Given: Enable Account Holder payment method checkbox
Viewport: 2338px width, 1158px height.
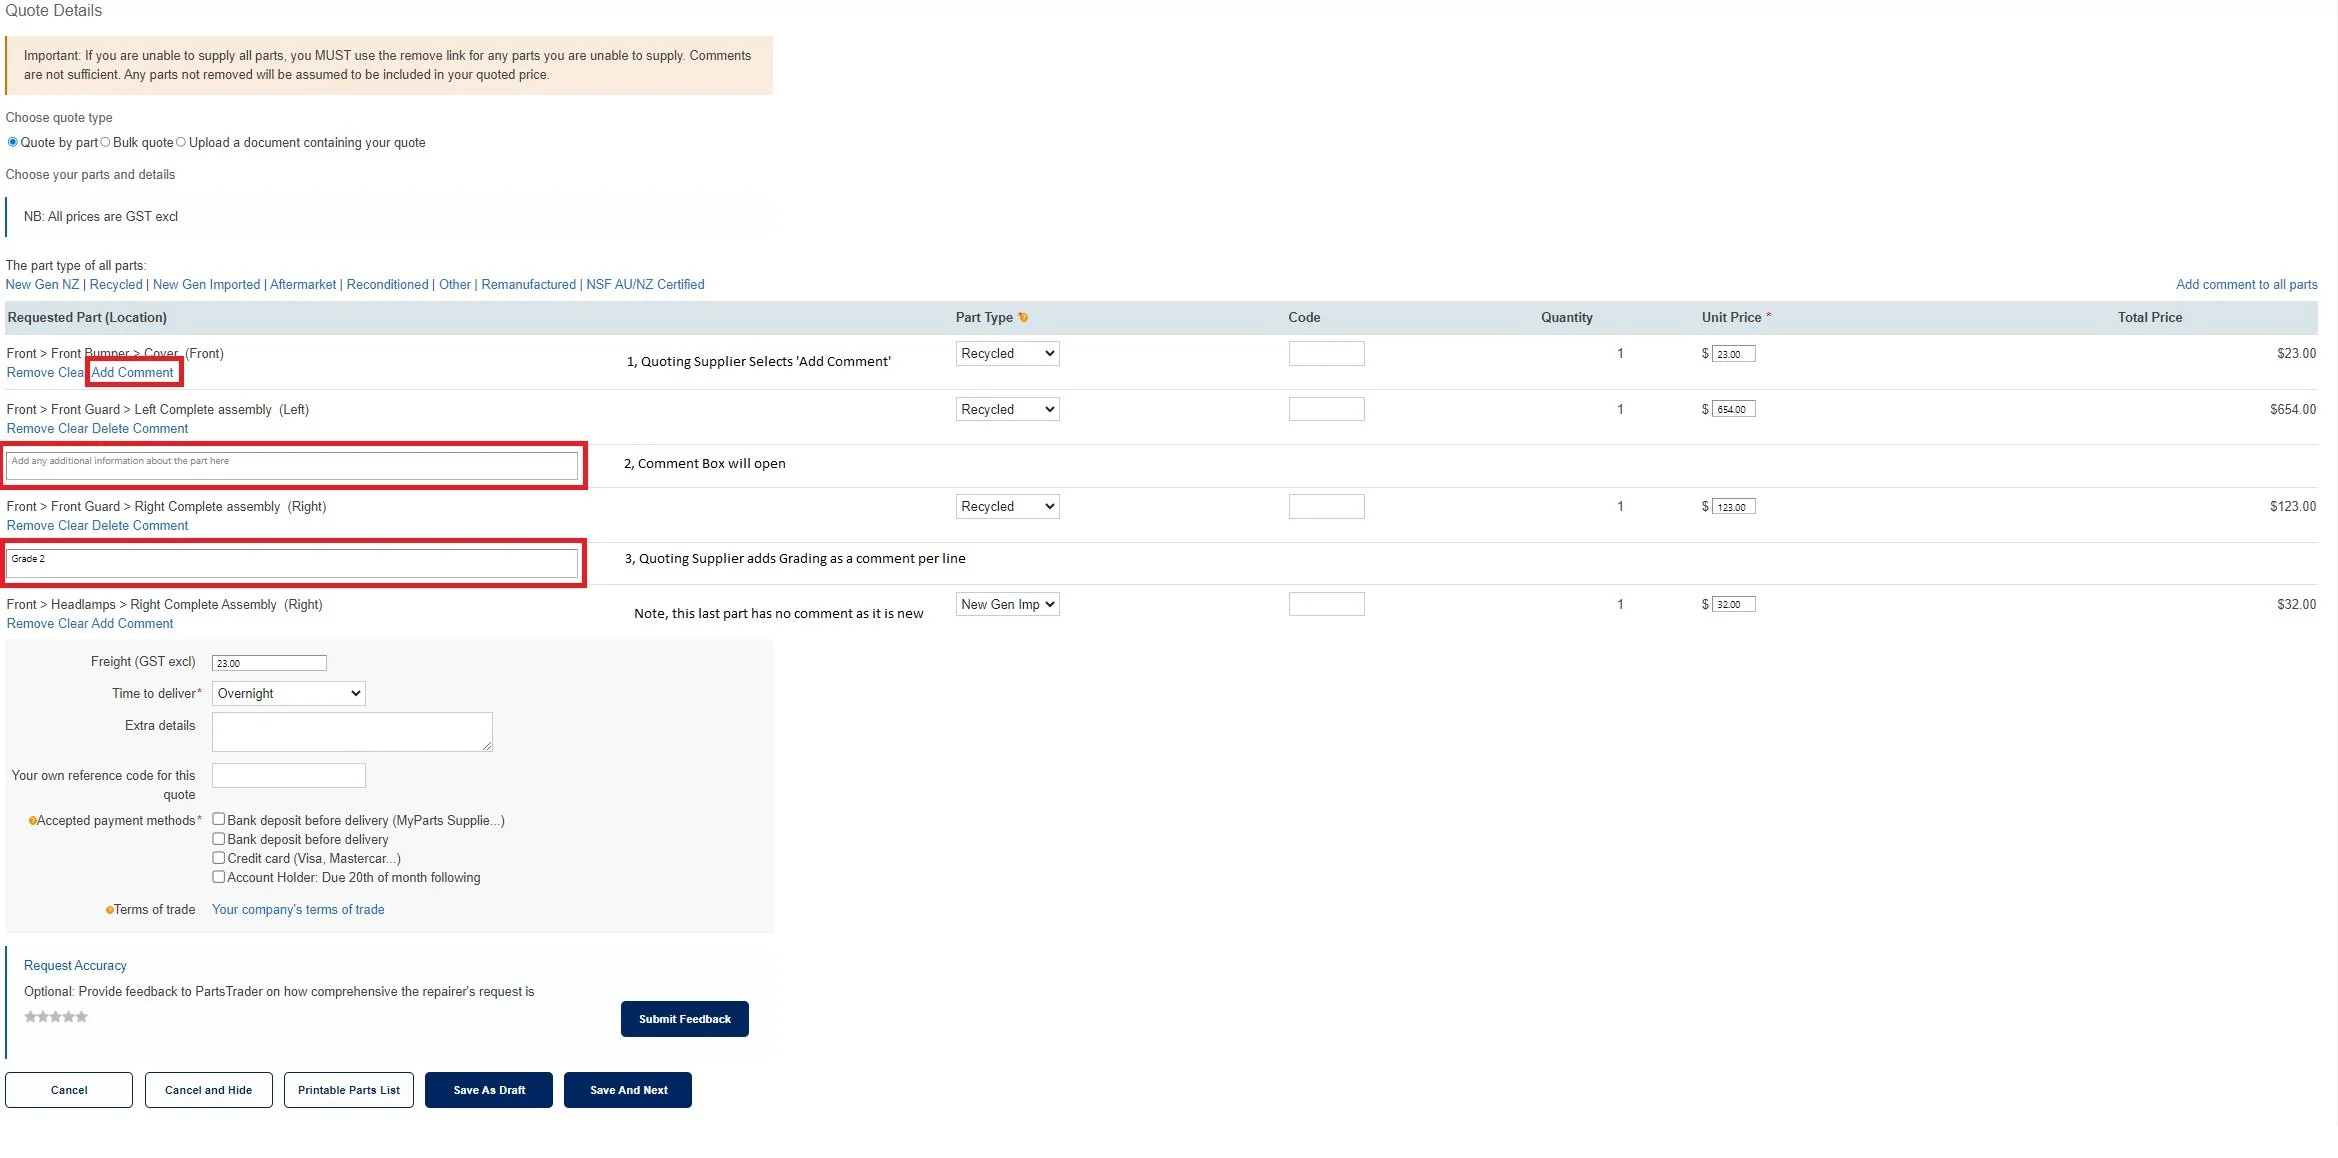Looking at the screenshot, I should [218, 877].
